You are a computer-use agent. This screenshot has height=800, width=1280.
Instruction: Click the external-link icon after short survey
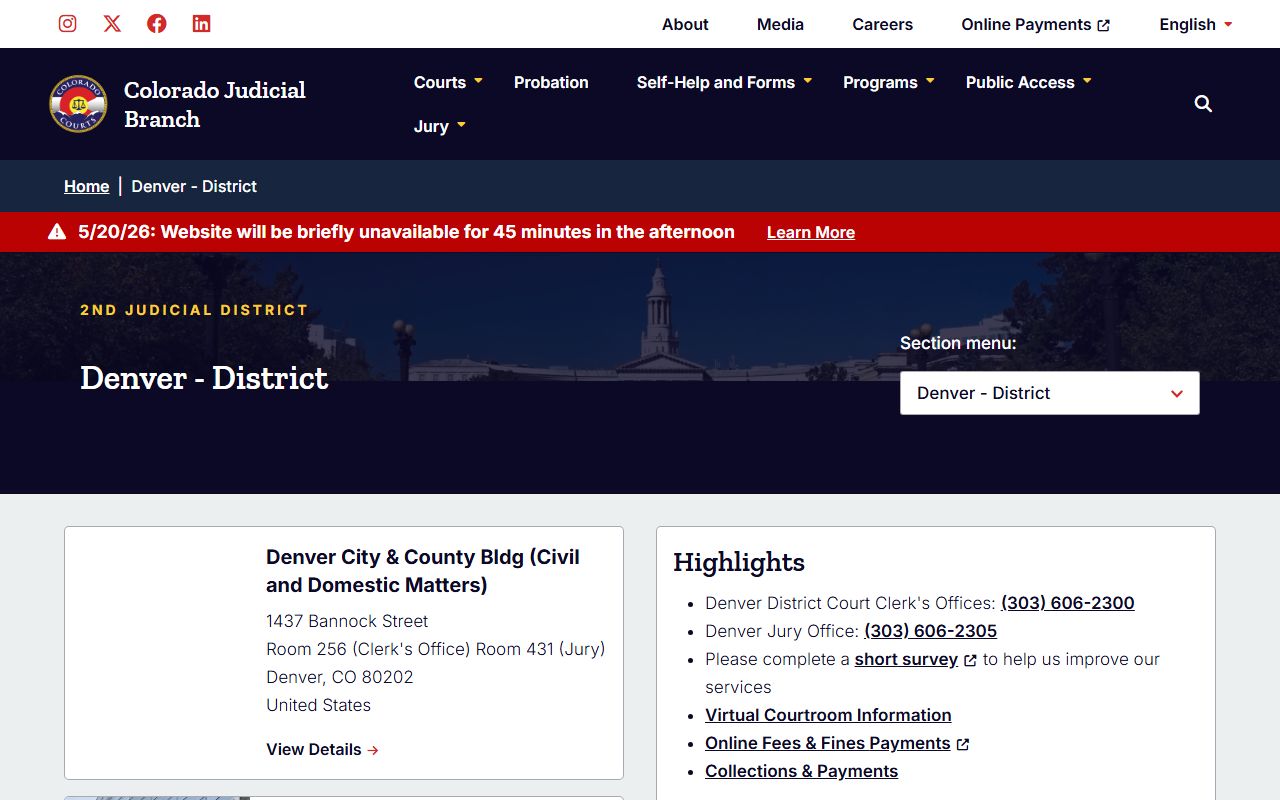pos(970,660)
